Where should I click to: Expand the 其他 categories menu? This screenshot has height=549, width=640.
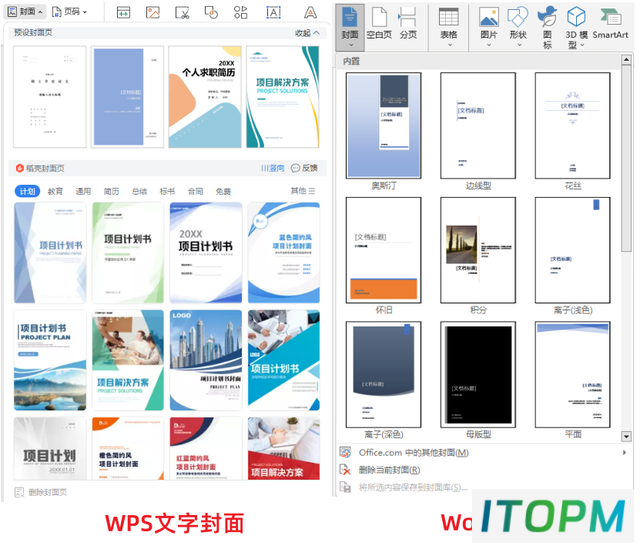tap(303, 191)
